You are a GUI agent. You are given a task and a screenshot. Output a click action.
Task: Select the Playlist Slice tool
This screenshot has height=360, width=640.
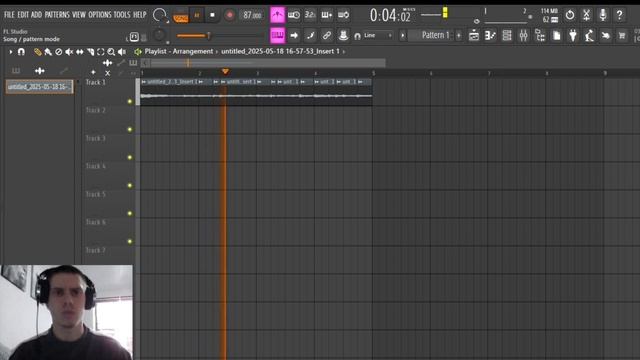[x=90, y=52]
